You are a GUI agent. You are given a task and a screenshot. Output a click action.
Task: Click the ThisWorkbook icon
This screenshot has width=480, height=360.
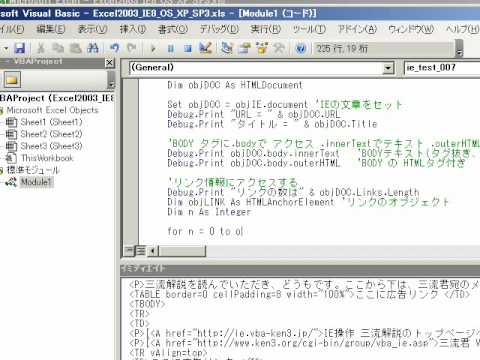click(x=11, y=158)
